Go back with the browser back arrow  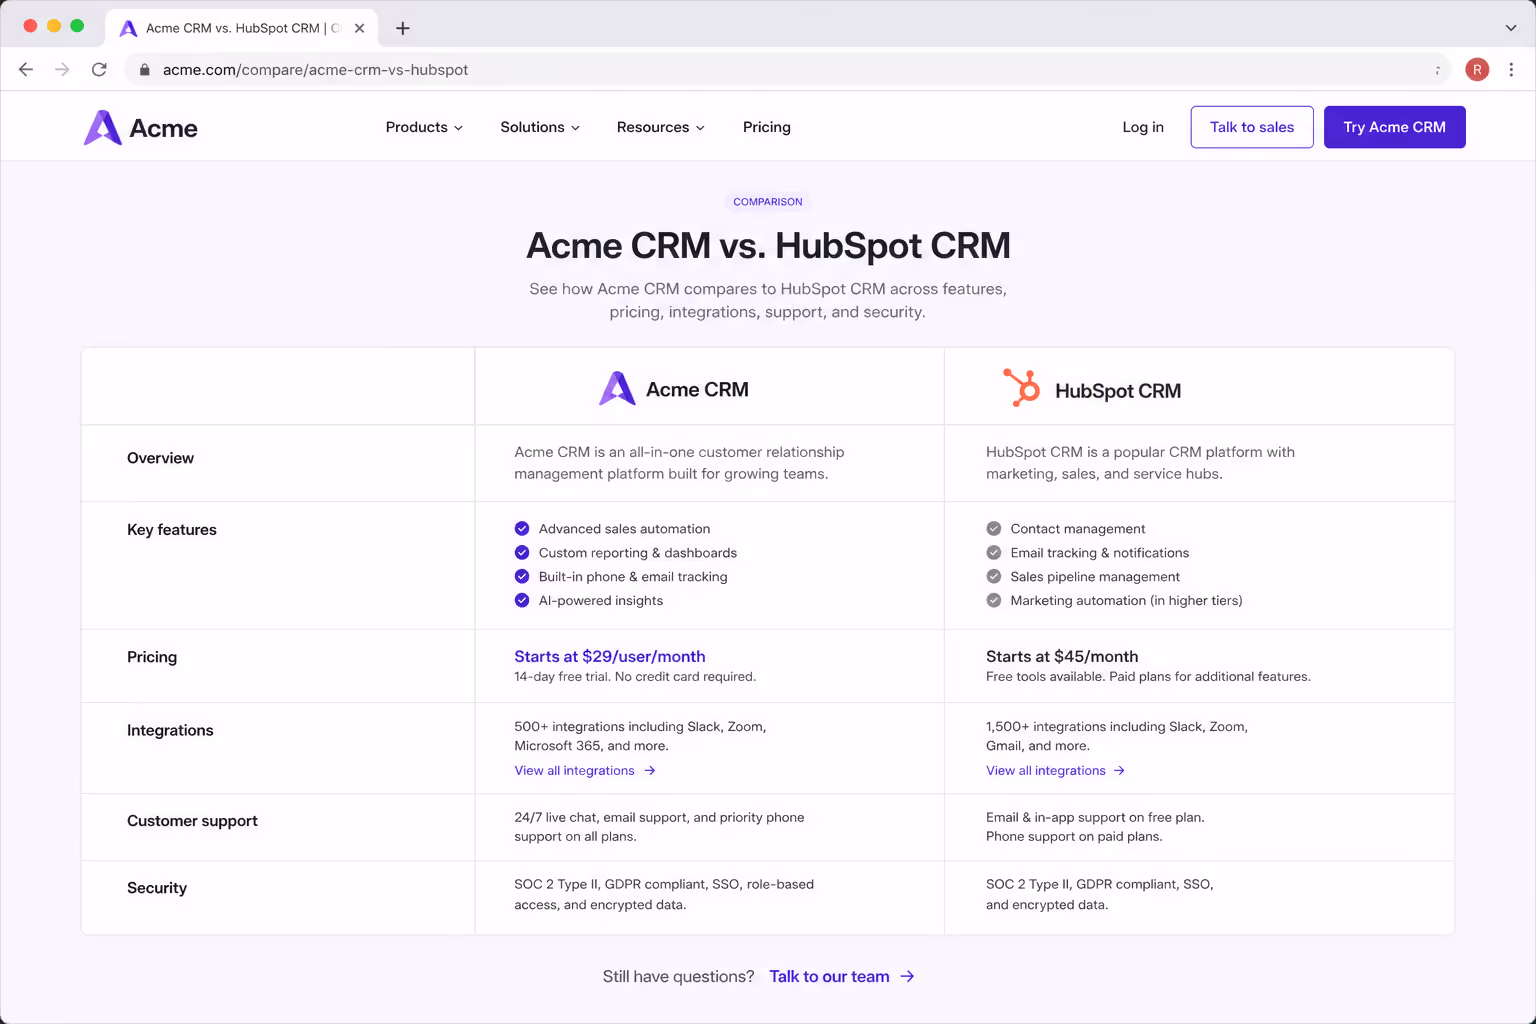[x=26, y=69]
